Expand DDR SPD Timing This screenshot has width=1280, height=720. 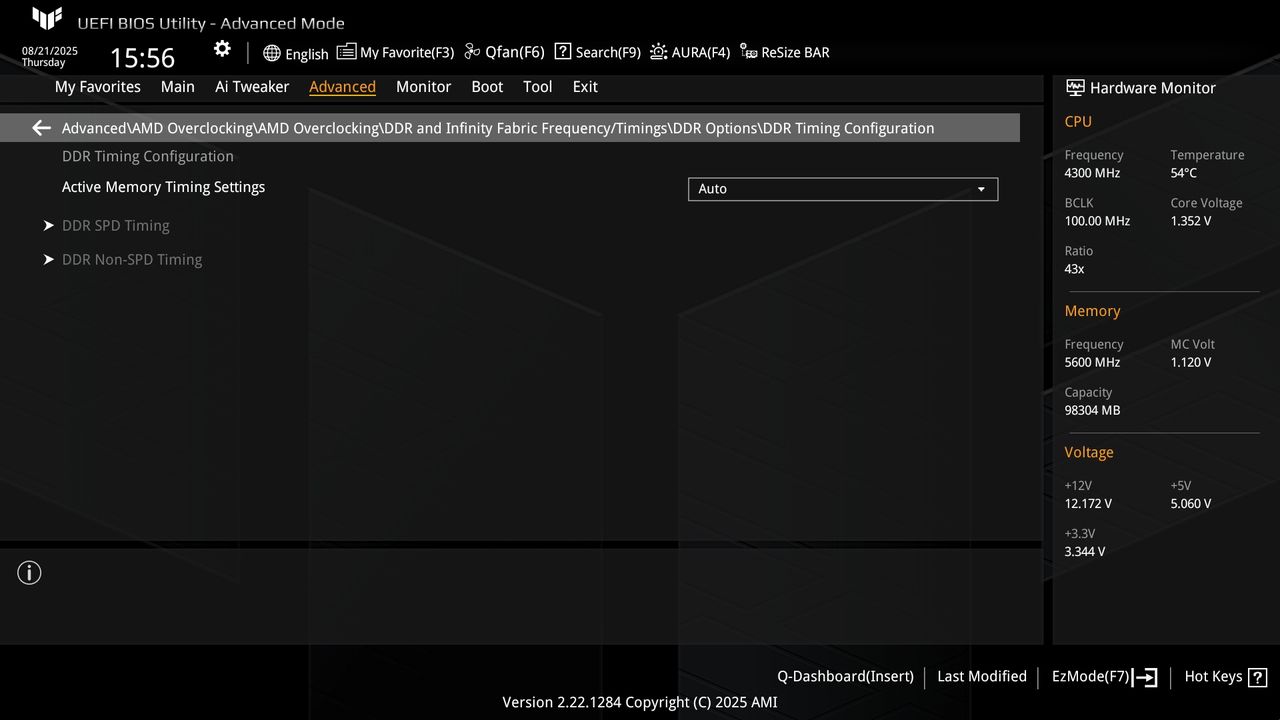click(116, 225)
